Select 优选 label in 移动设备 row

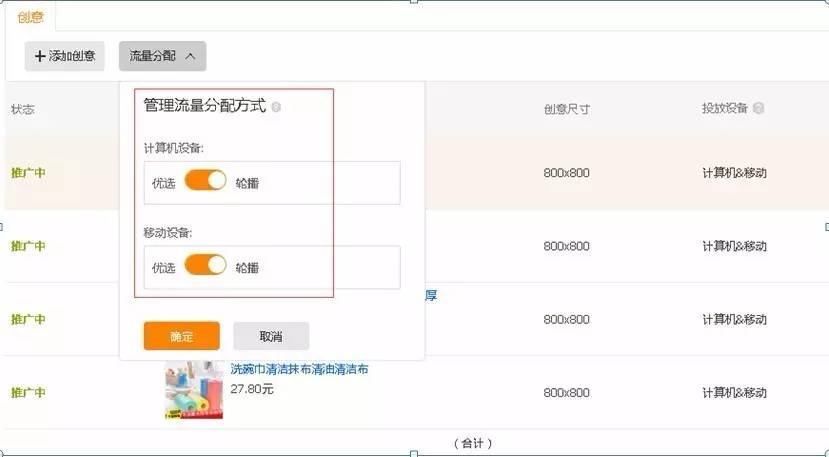tap(163, 268)
